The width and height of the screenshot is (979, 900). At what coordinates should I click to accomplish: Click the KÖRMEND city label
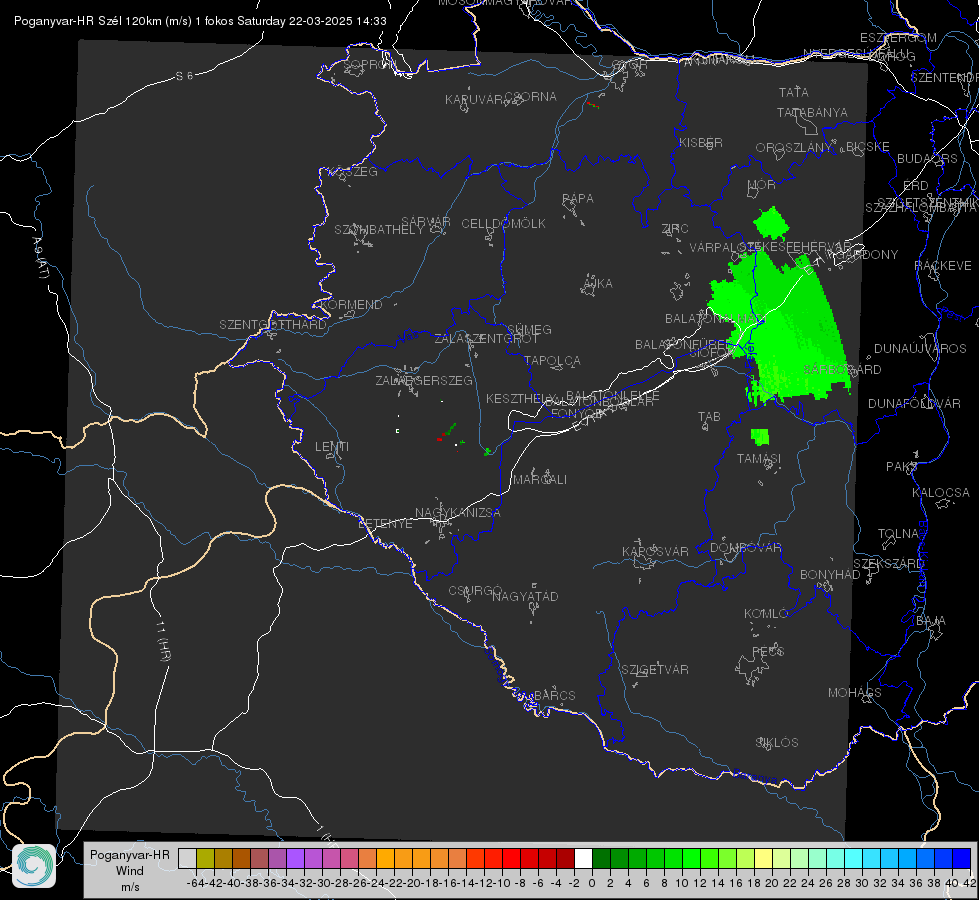coord(352,305)
